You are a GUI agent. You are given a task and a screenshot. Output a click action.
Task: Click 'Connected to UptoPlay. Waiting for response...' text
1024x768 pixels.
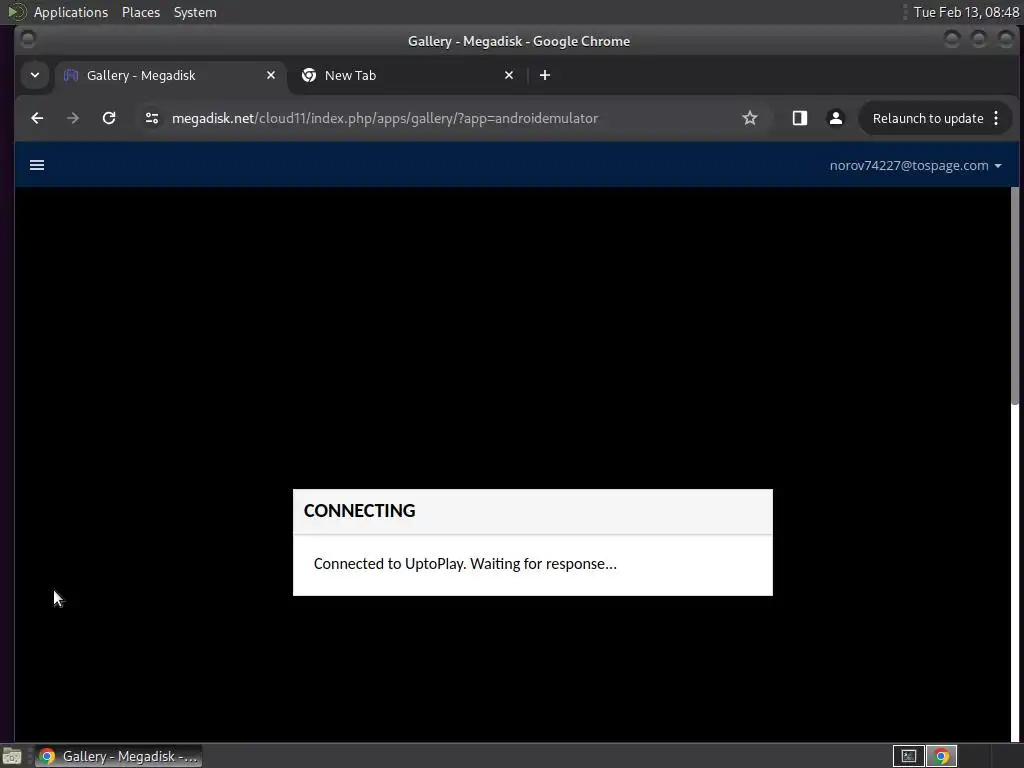pos(465,564)
